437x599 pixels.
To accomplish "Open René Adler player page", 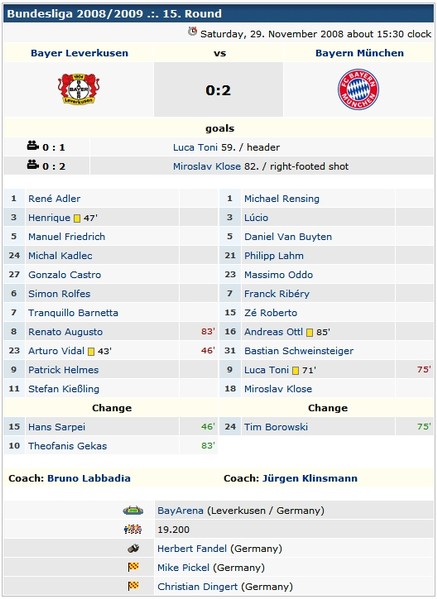I will 54,199.
